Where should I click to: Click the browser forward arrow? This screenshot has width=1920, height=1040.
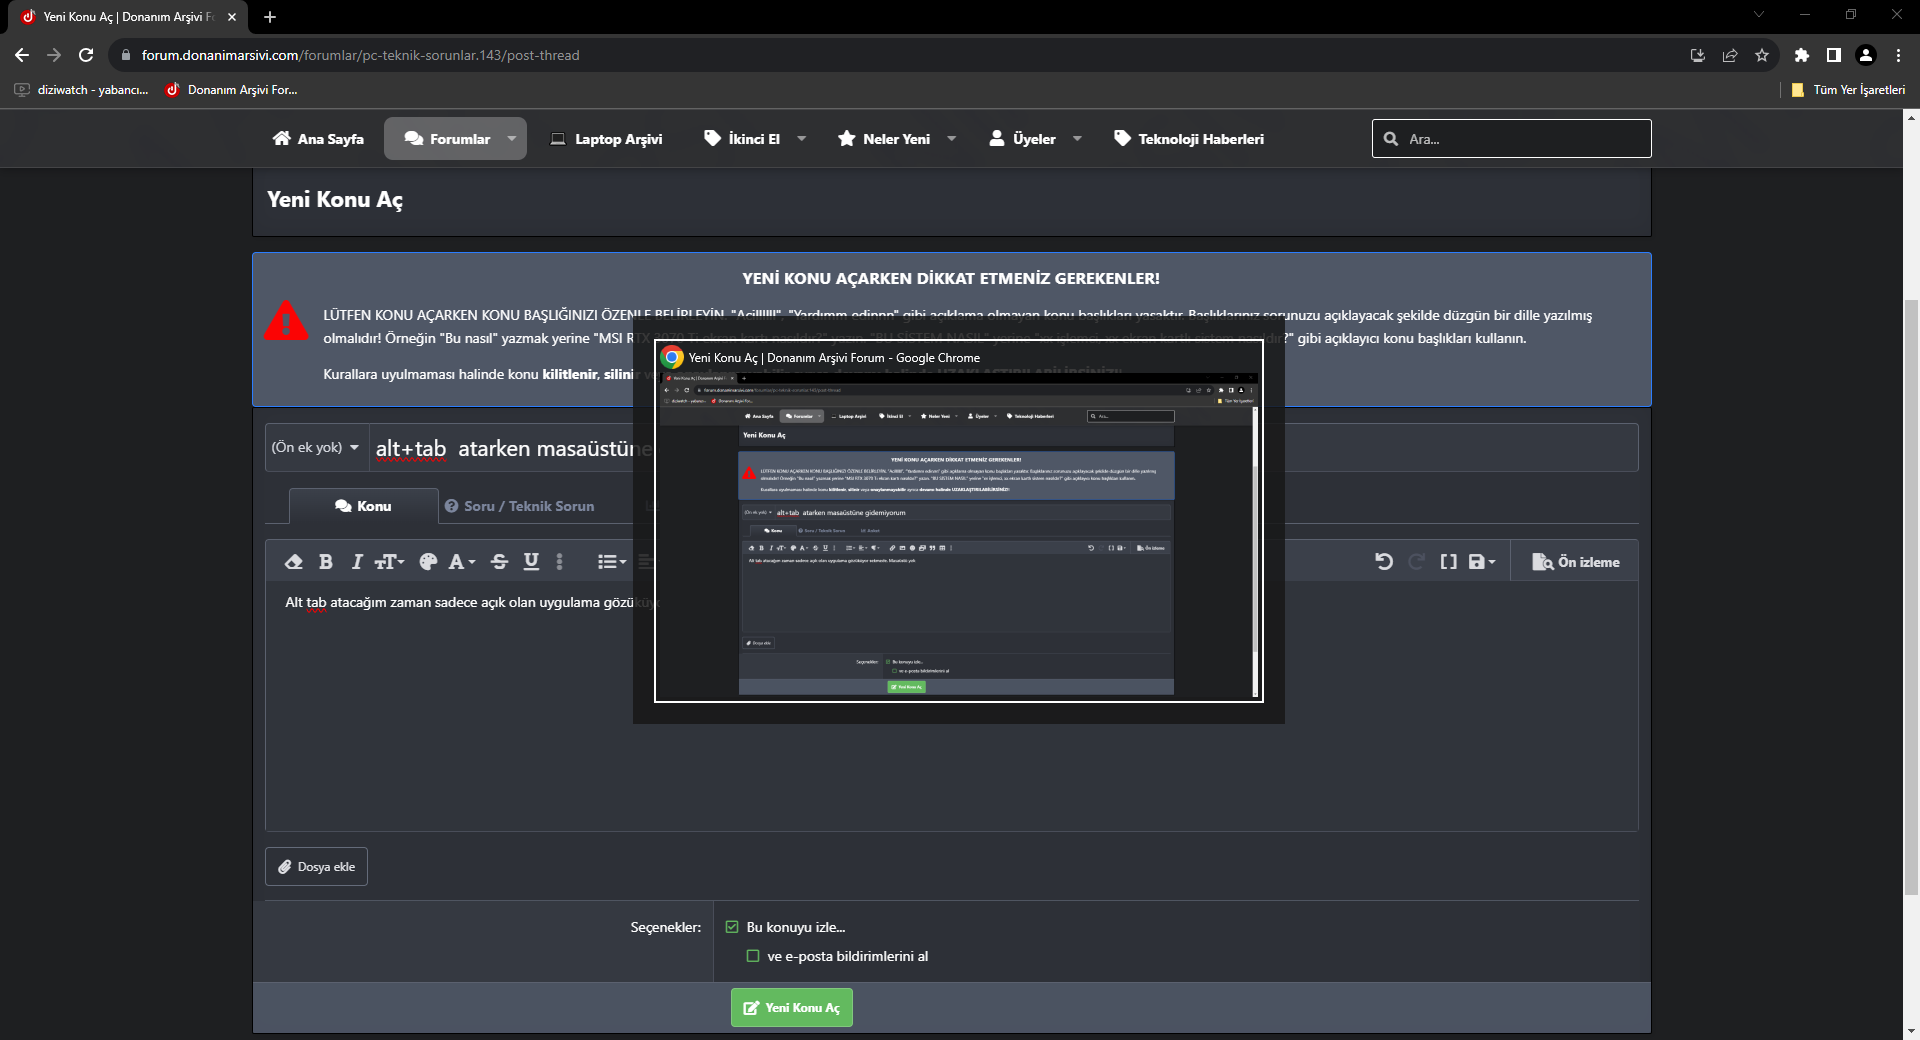pyautogui.click(x=54, y=55)
